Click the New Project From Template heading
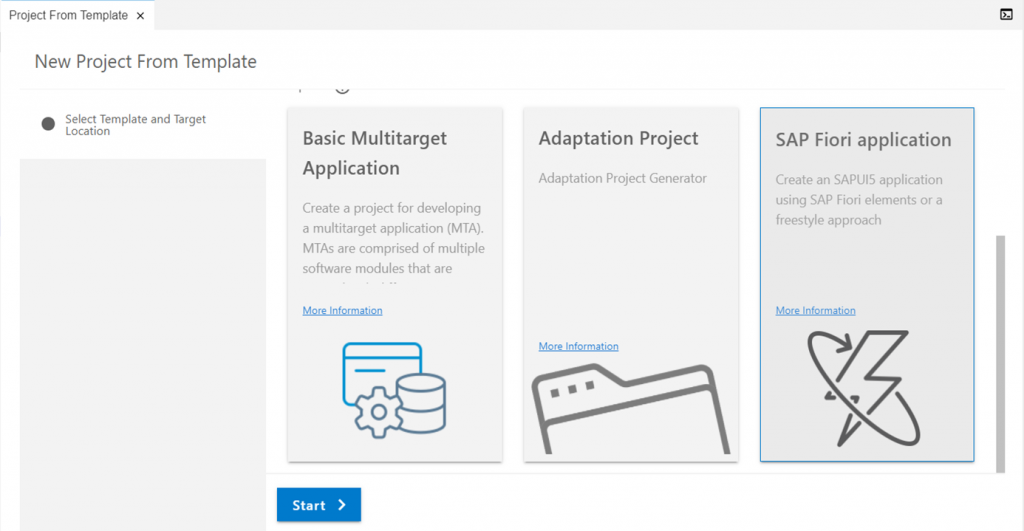The image size is (1024, 531). tap(146, 61)
